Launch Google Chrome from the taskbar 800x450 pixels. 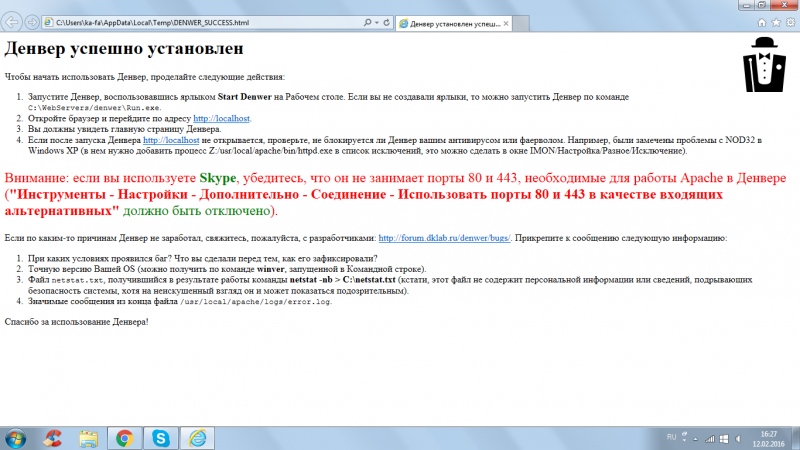click(x=124, y=438)
